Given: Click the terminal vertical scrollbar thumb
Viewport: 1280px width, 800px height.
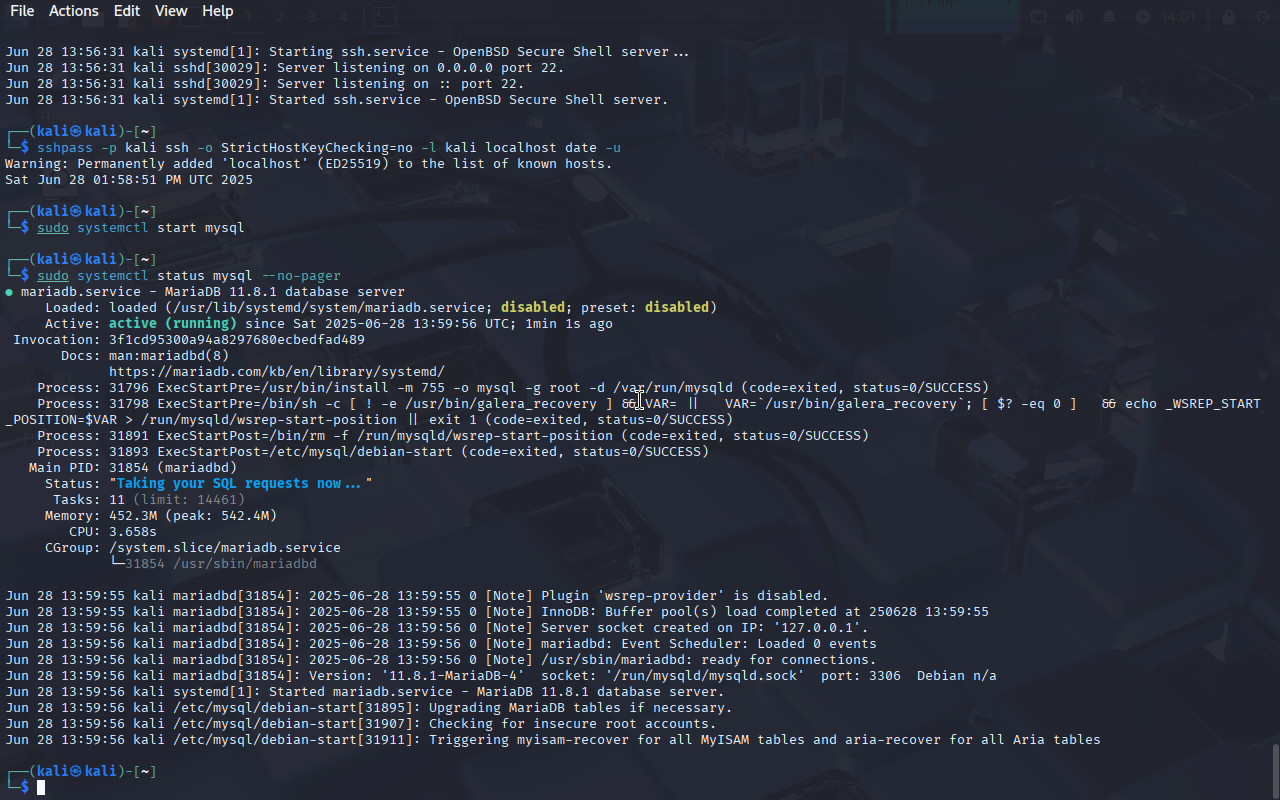Looking at the screenshot, I should coord(1275,770).
